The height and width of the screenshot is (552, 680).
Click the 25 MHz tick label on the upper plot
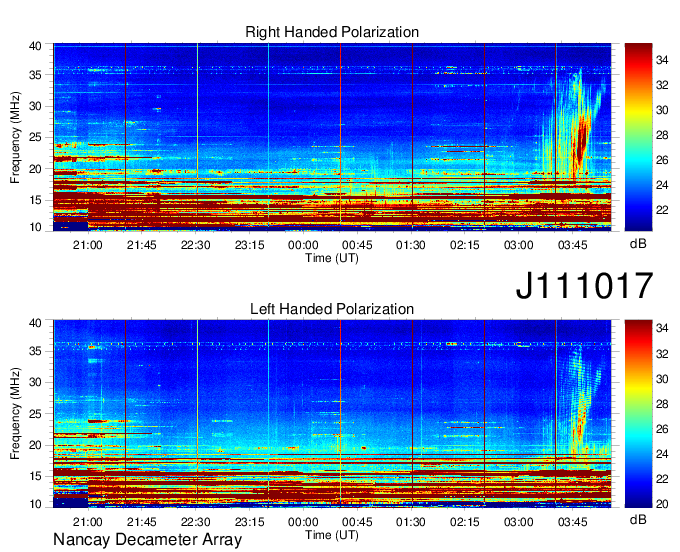[35, 137]
